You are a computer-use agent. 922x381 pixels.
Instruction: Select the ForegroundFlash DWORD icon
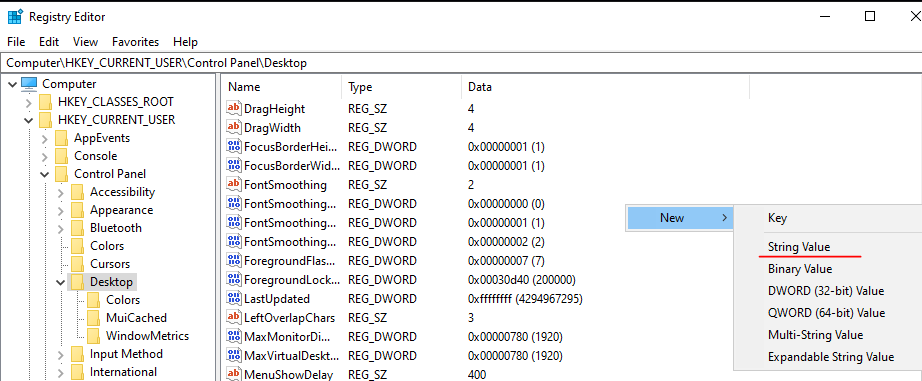pyautogui.click(x=233, y=260)
